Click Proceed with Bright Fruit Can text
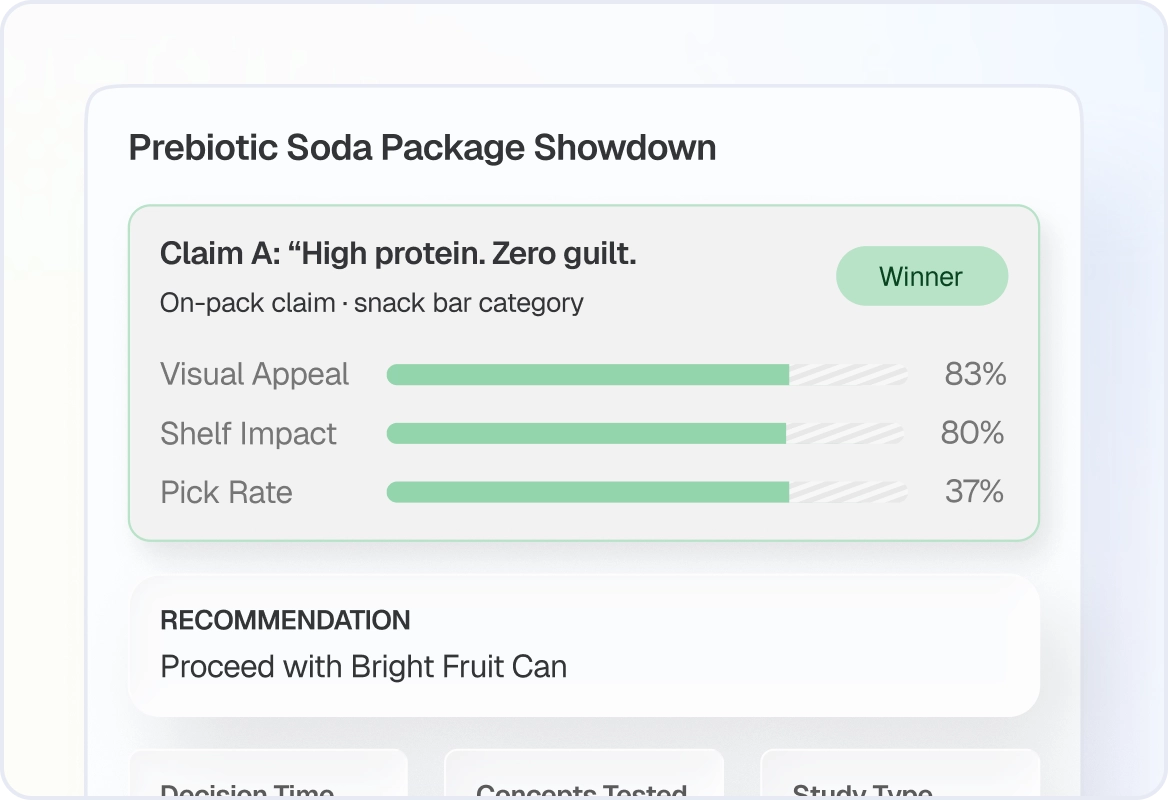This screenshot has width=1168, height=800. [x=364, y=667]
